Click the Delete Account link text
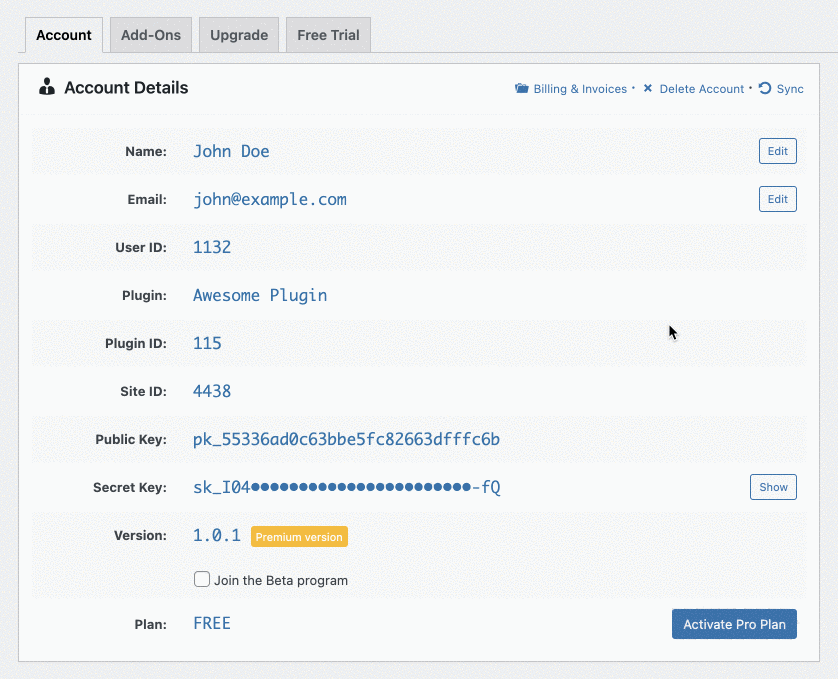 click(701, 89)
